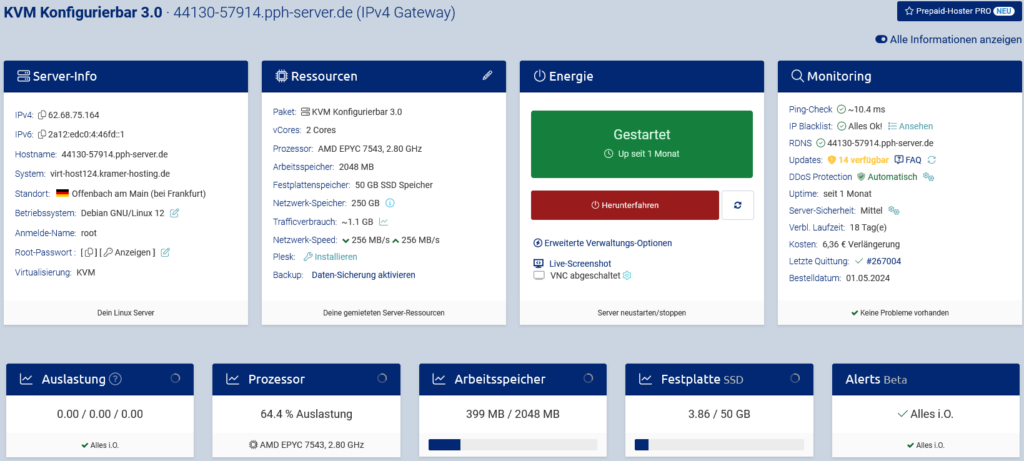
Task: Open the Live-Screenshot link
Action: tap(581, 264)
